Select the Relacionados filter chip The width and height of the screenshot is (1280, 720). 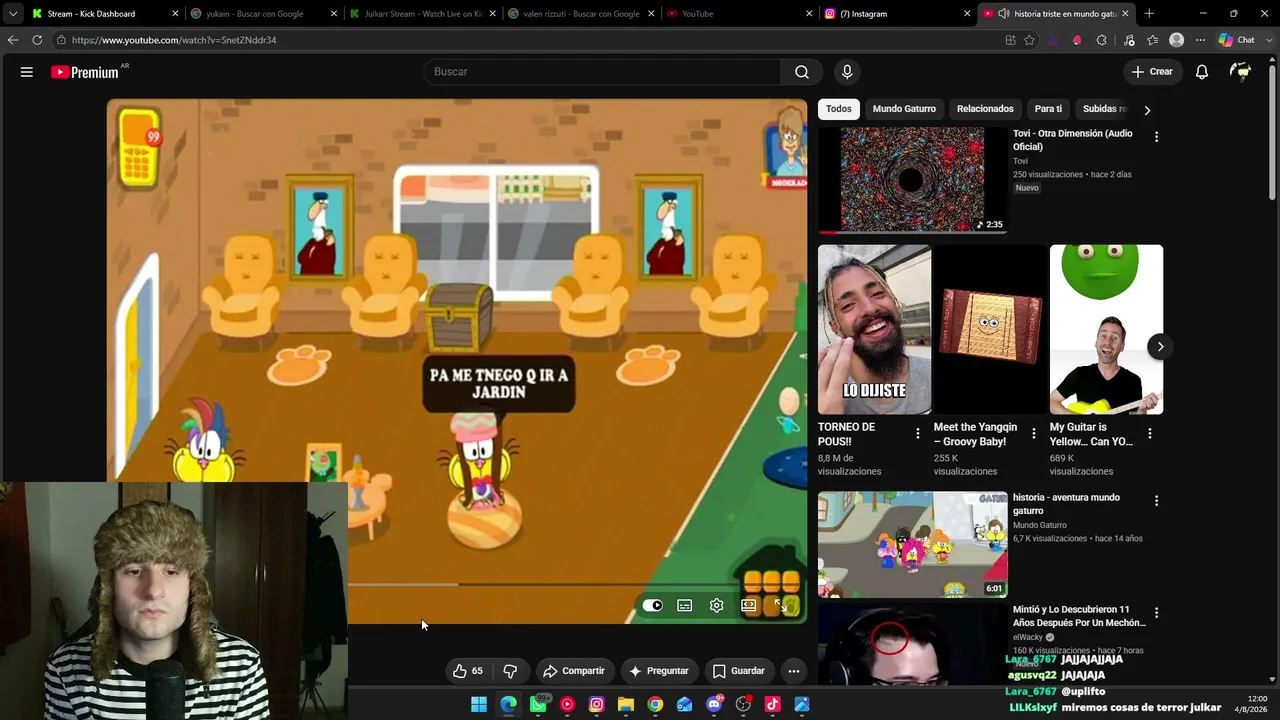[985, 109]
